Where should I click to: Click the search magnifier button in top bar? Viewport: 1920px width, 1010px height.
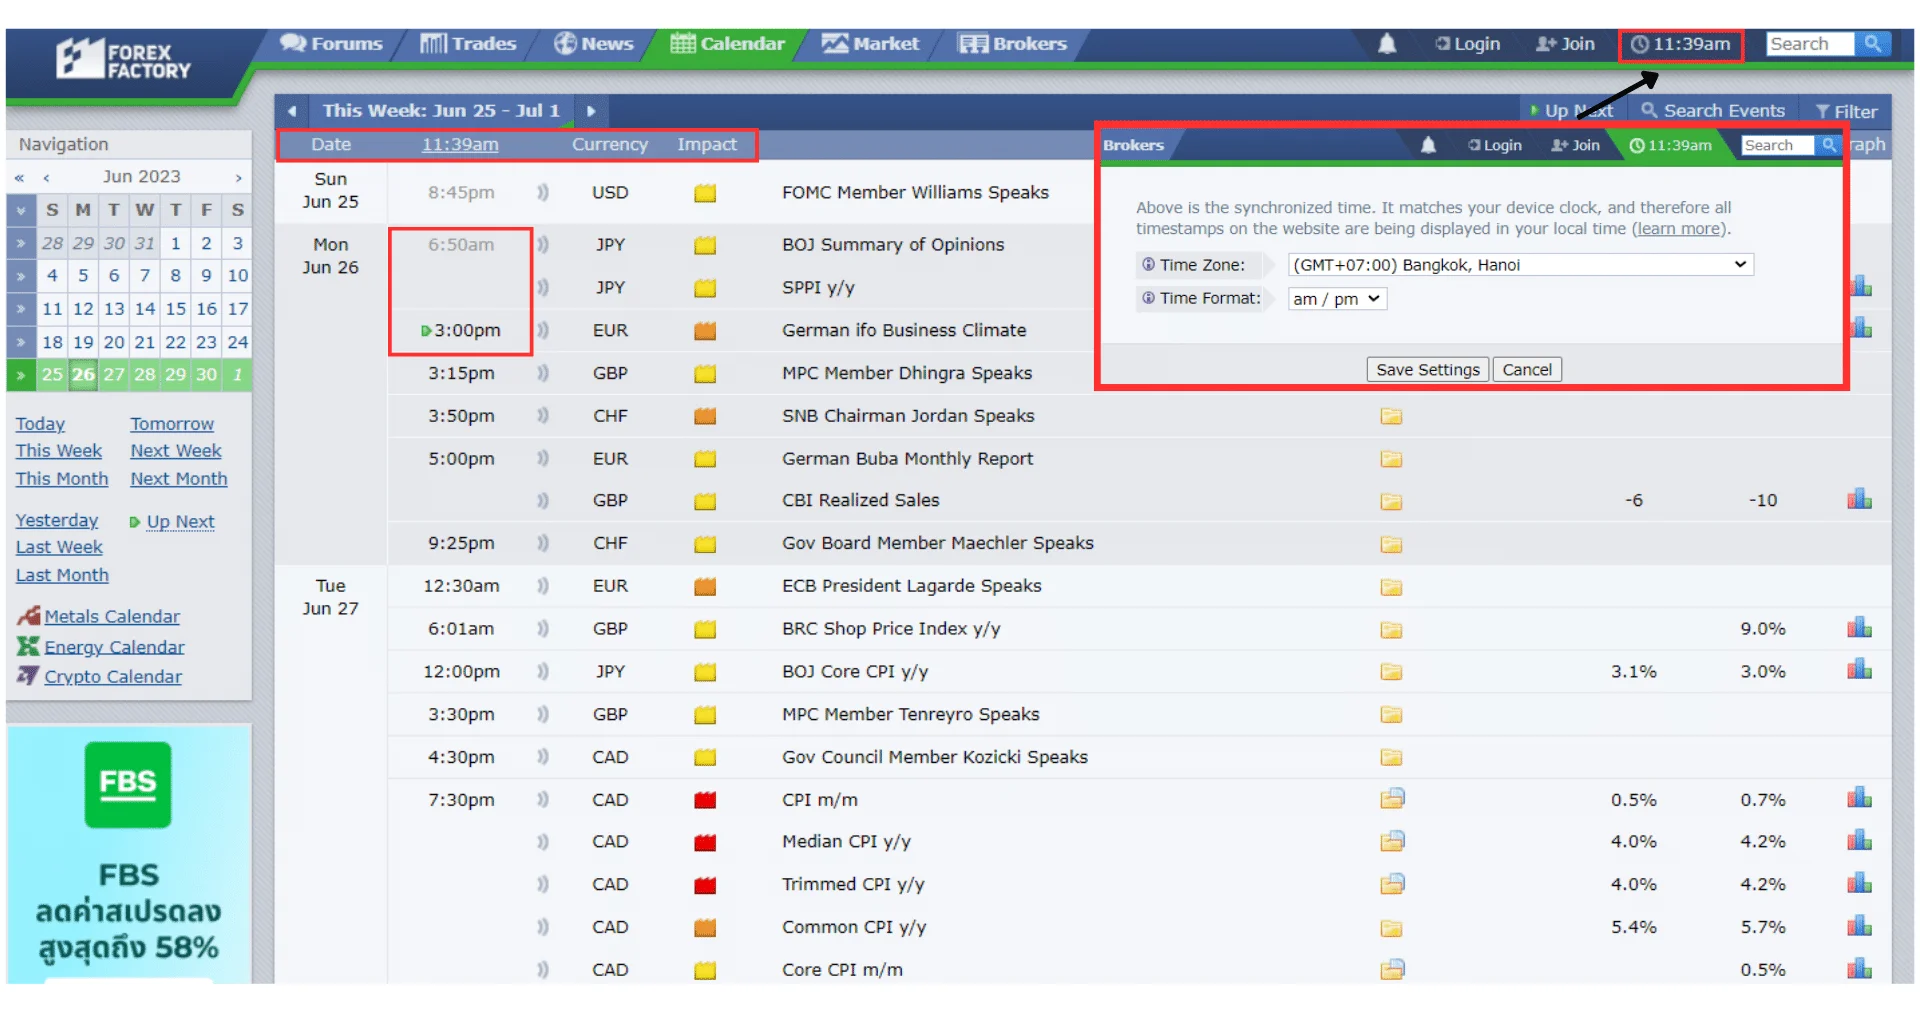click(1872, 44)
